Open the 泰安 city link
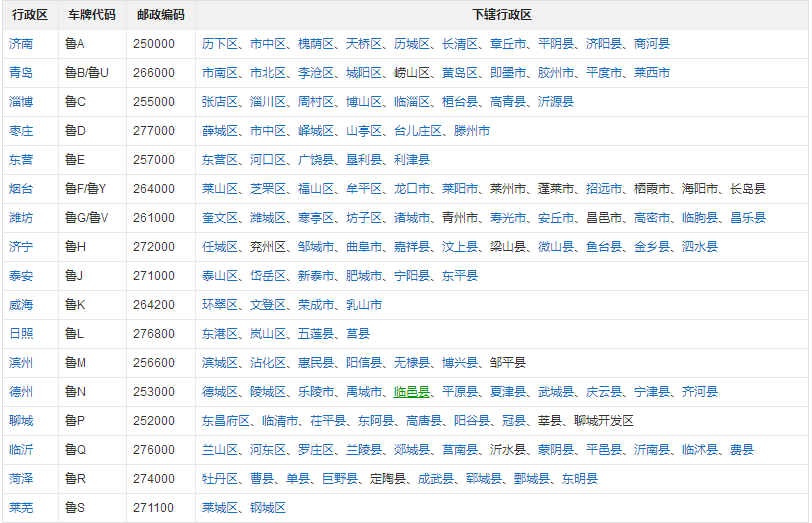Viewport: 812px width, 523px height. pyautogui.click(x=21, y=276)
